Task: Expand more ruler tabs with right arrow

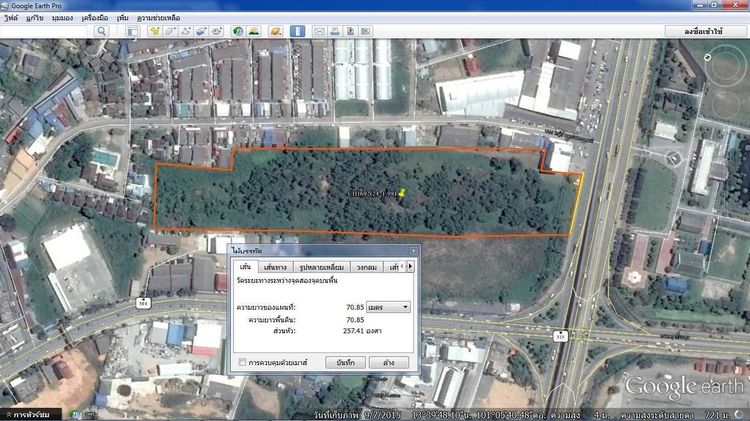Action: coord(410,266)
